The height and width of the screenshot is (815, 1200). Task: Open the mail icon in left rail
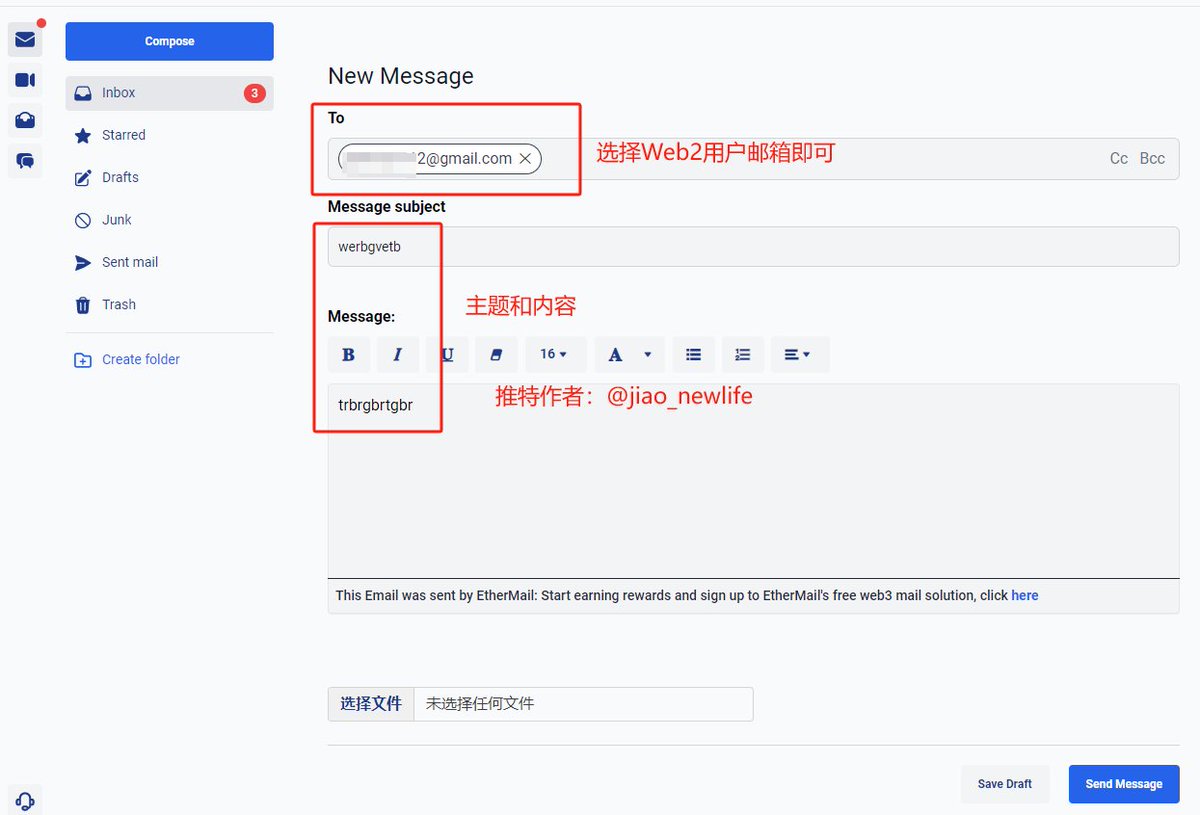tap(25, 40)
